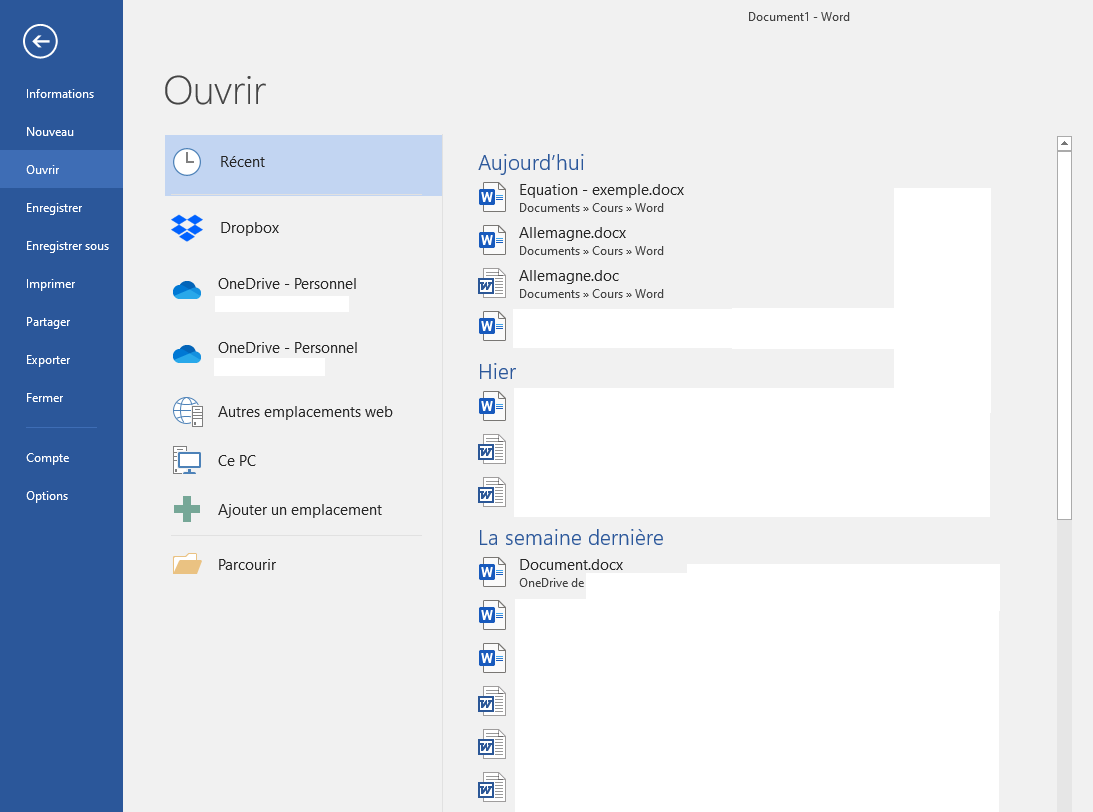Select Ce PC location
The image size is (1093, 812).
tap(237, 461)
